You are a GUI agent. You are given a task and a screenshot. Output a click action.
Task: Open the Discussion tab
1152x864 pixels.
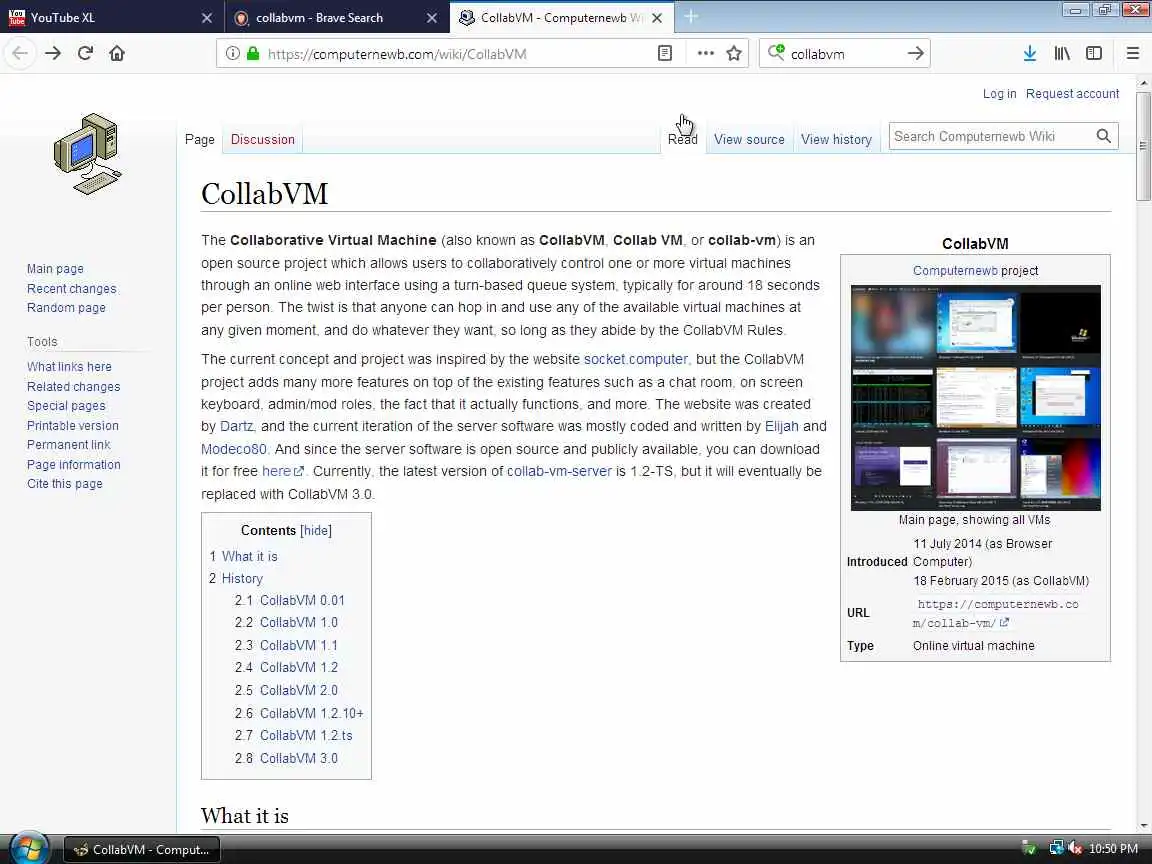(x=262, y=140)
